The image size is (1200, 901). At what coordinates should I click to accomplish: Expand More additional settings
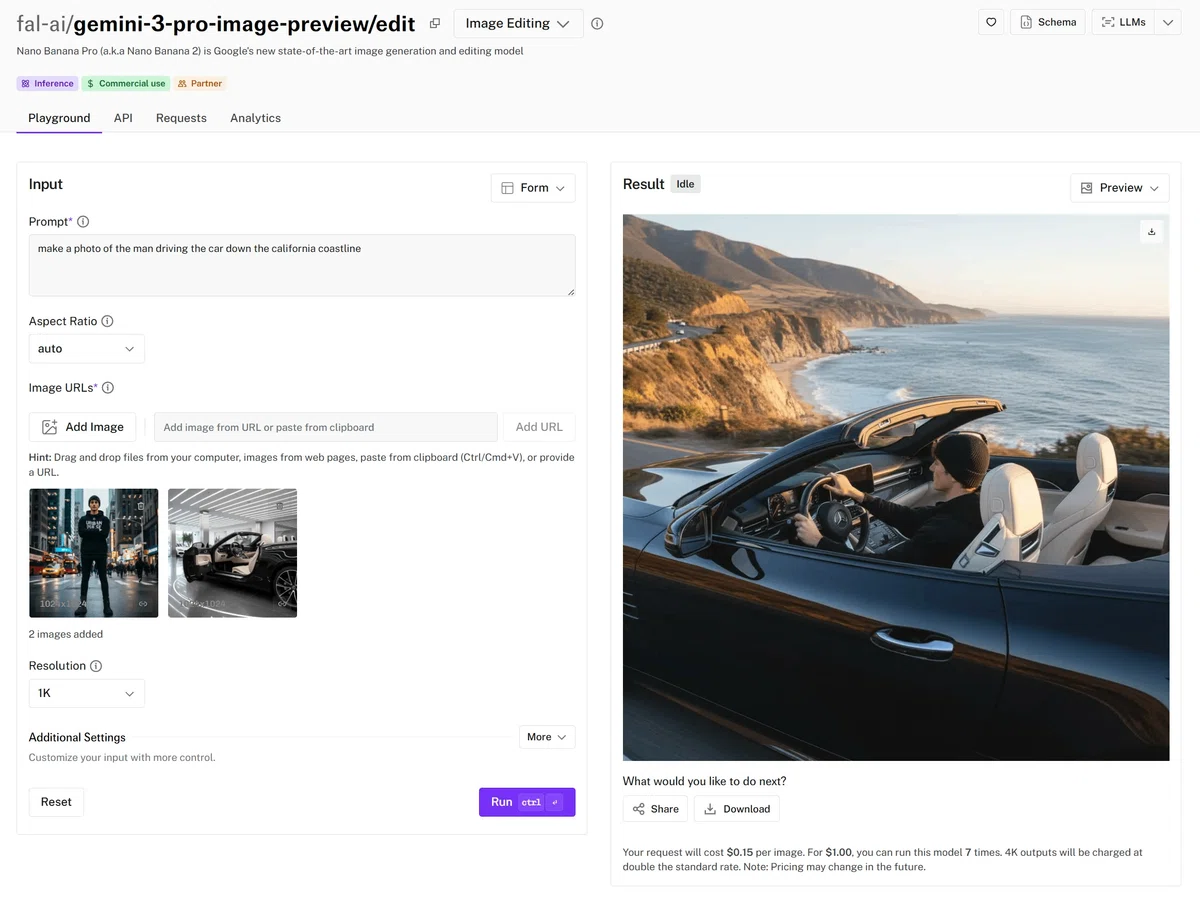[x=547, y=737]
